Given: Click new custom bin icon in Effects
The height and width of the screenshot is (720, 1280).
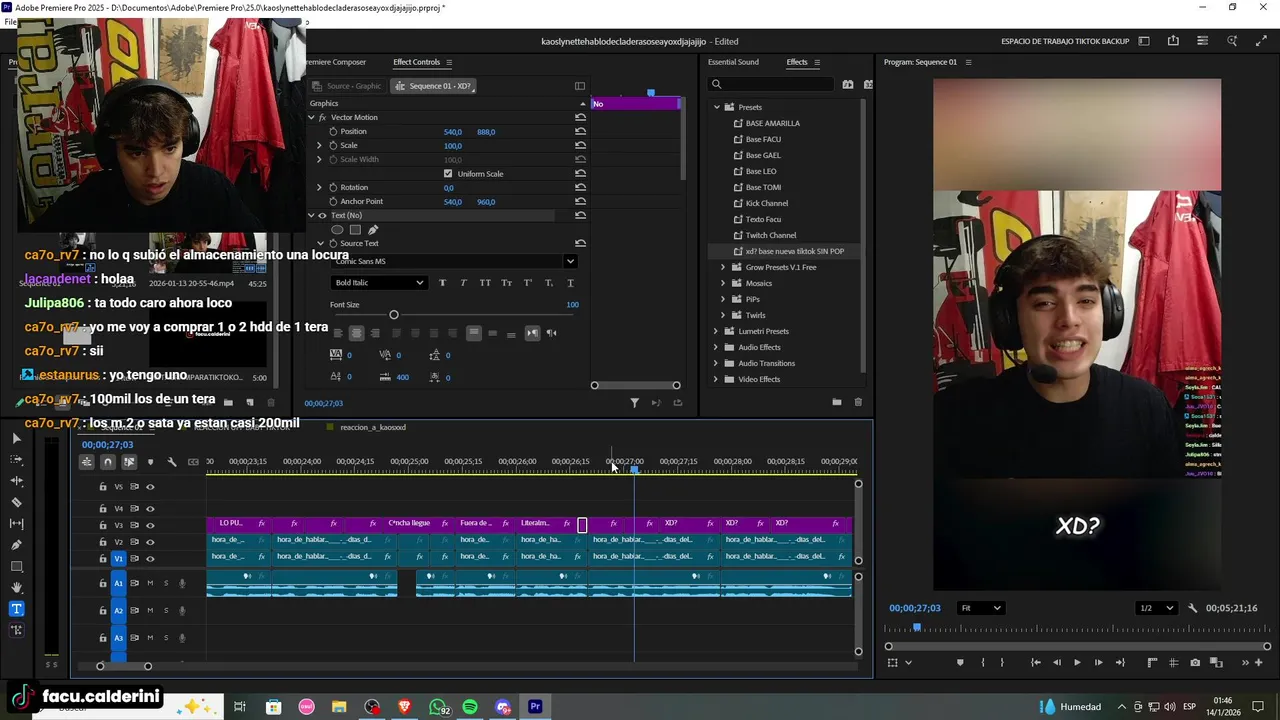Looking at the screenshot, I should click(x=836, y=402).
